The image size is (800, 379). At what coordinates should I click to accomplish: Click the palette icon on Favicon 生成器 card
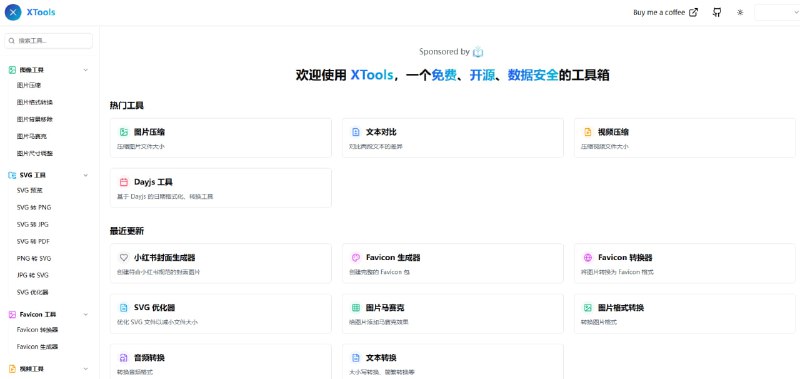(356, 258)
